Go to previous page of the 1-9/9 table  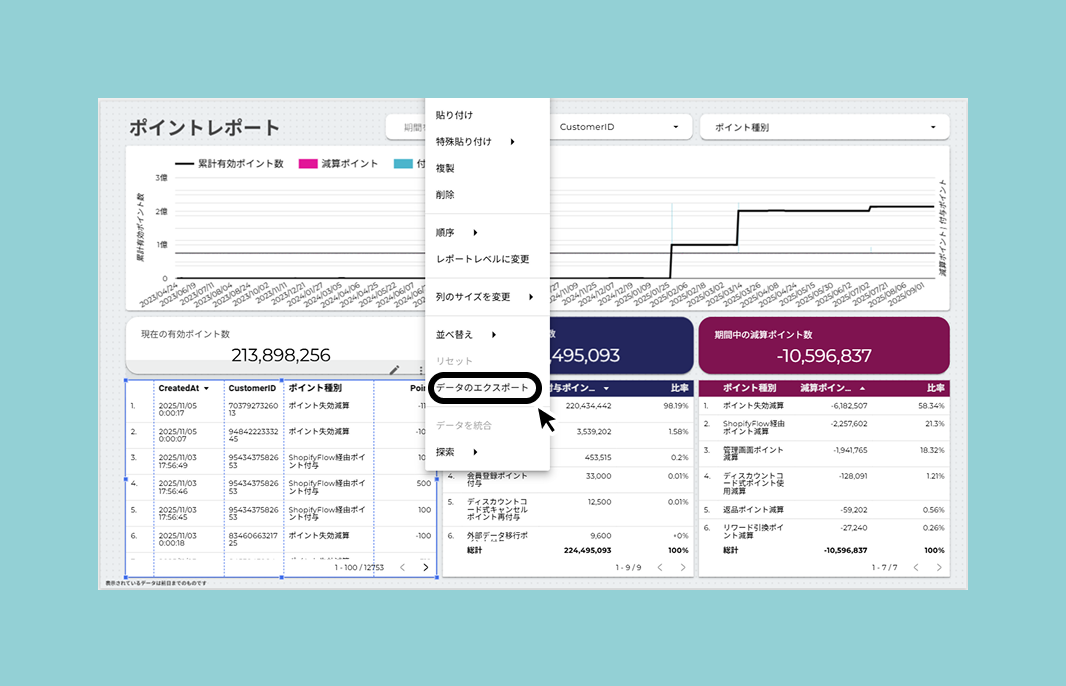coord(659,567)
